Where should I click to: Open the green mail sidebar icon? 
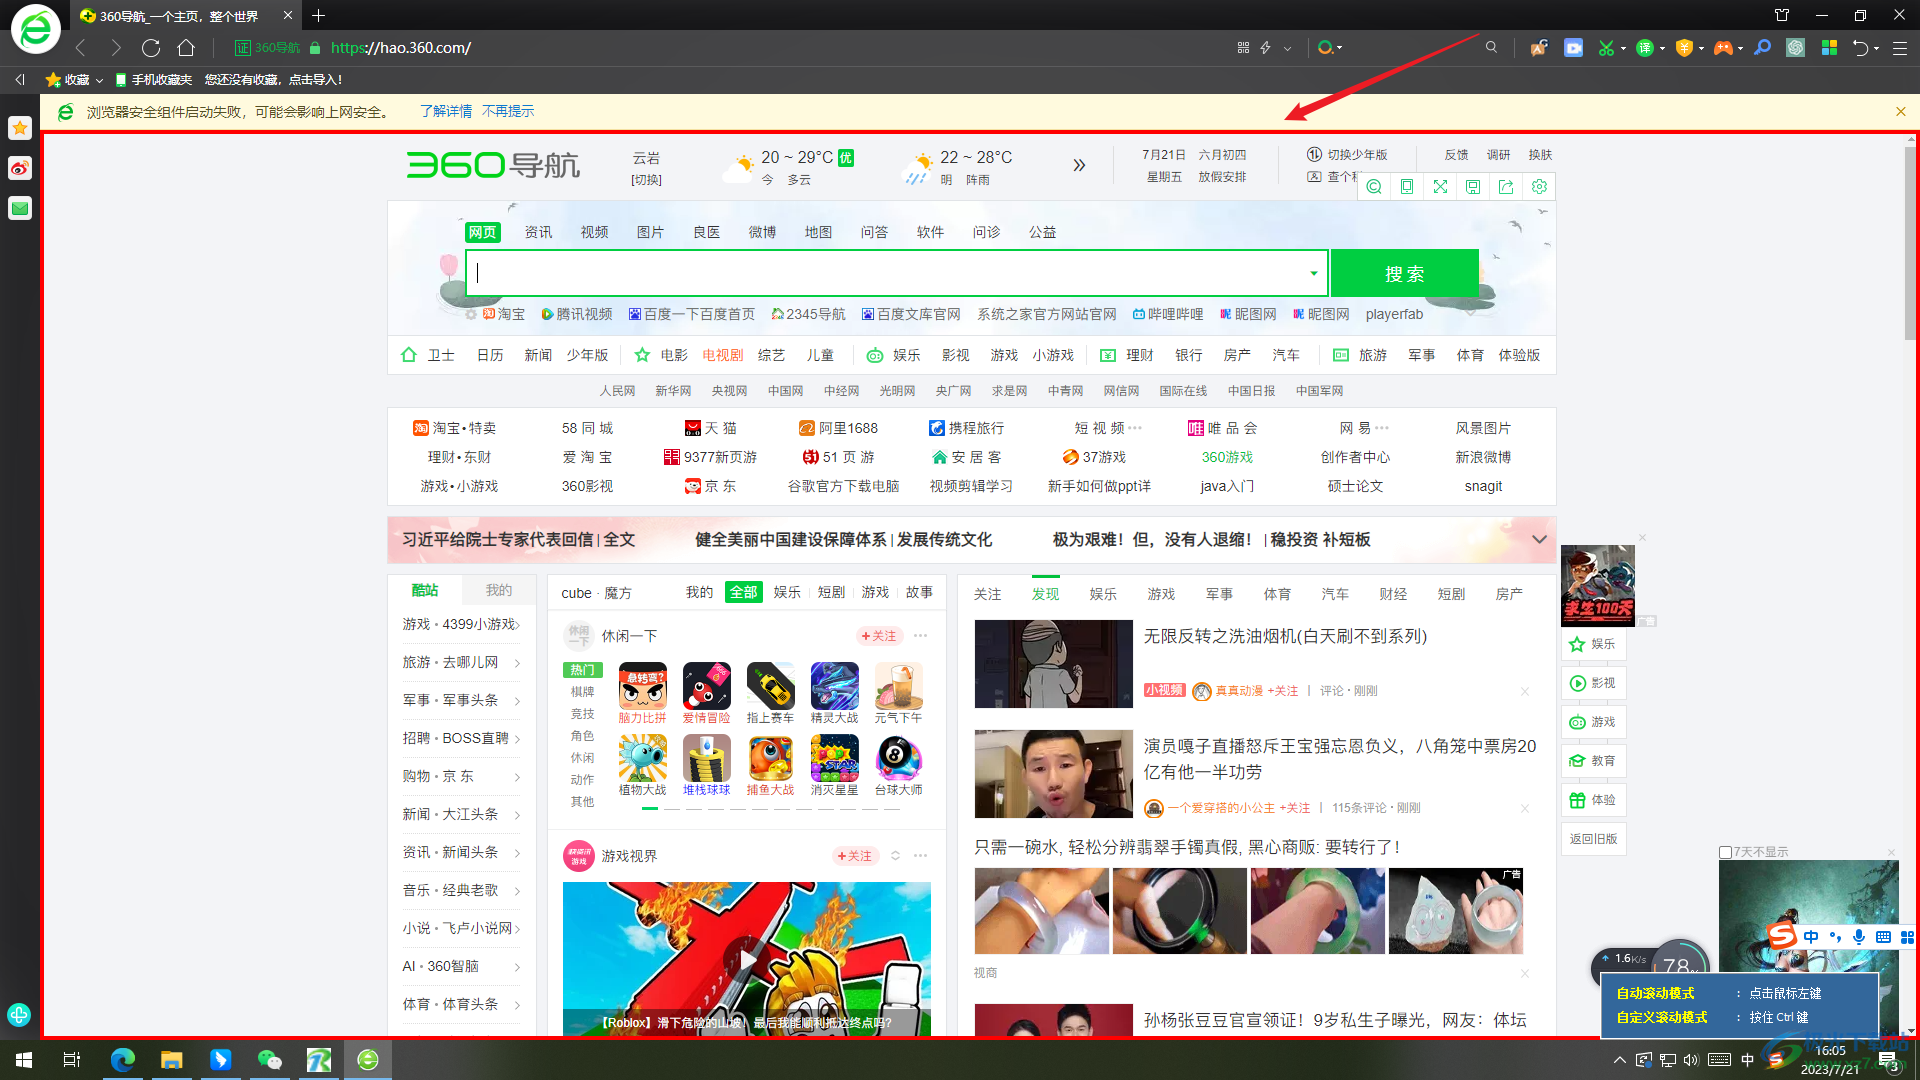[x=20, y=208]
